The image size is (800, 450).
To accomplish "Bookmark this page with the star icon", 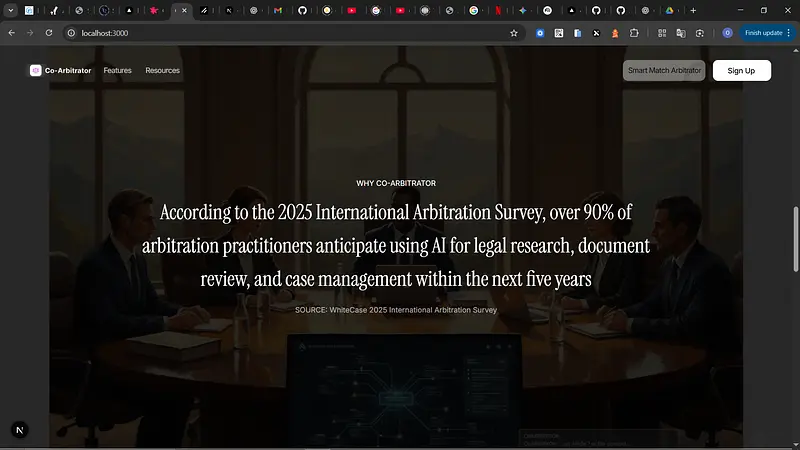I will pos(514,33).
